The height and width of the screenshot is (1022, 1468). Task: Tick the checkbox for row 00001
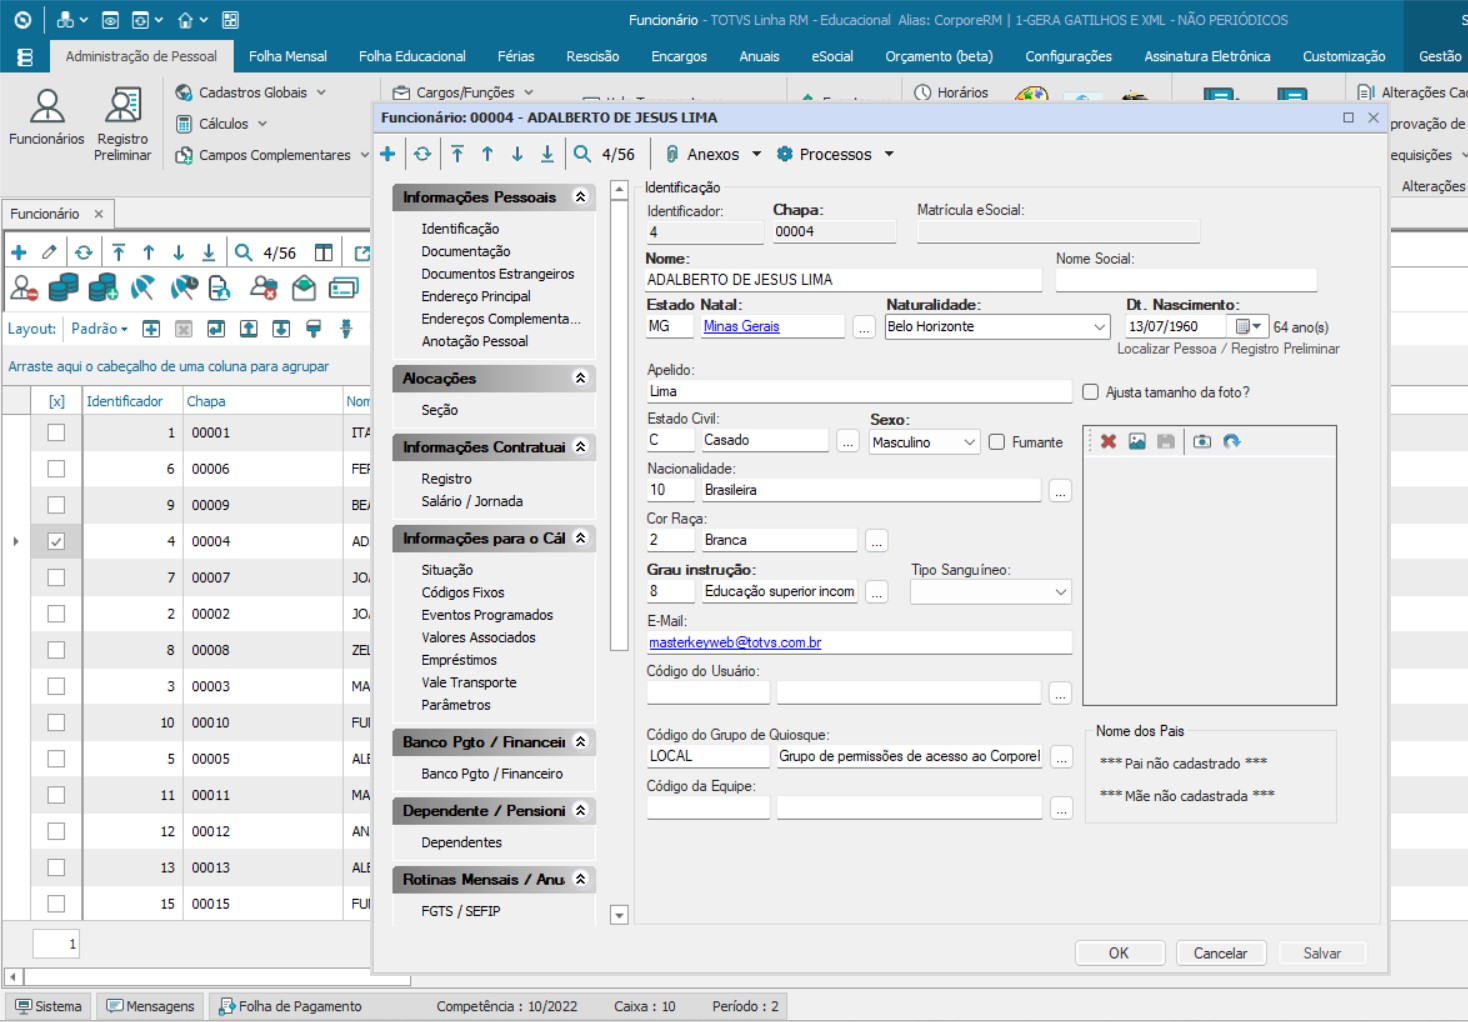click(x=56, y=433)
